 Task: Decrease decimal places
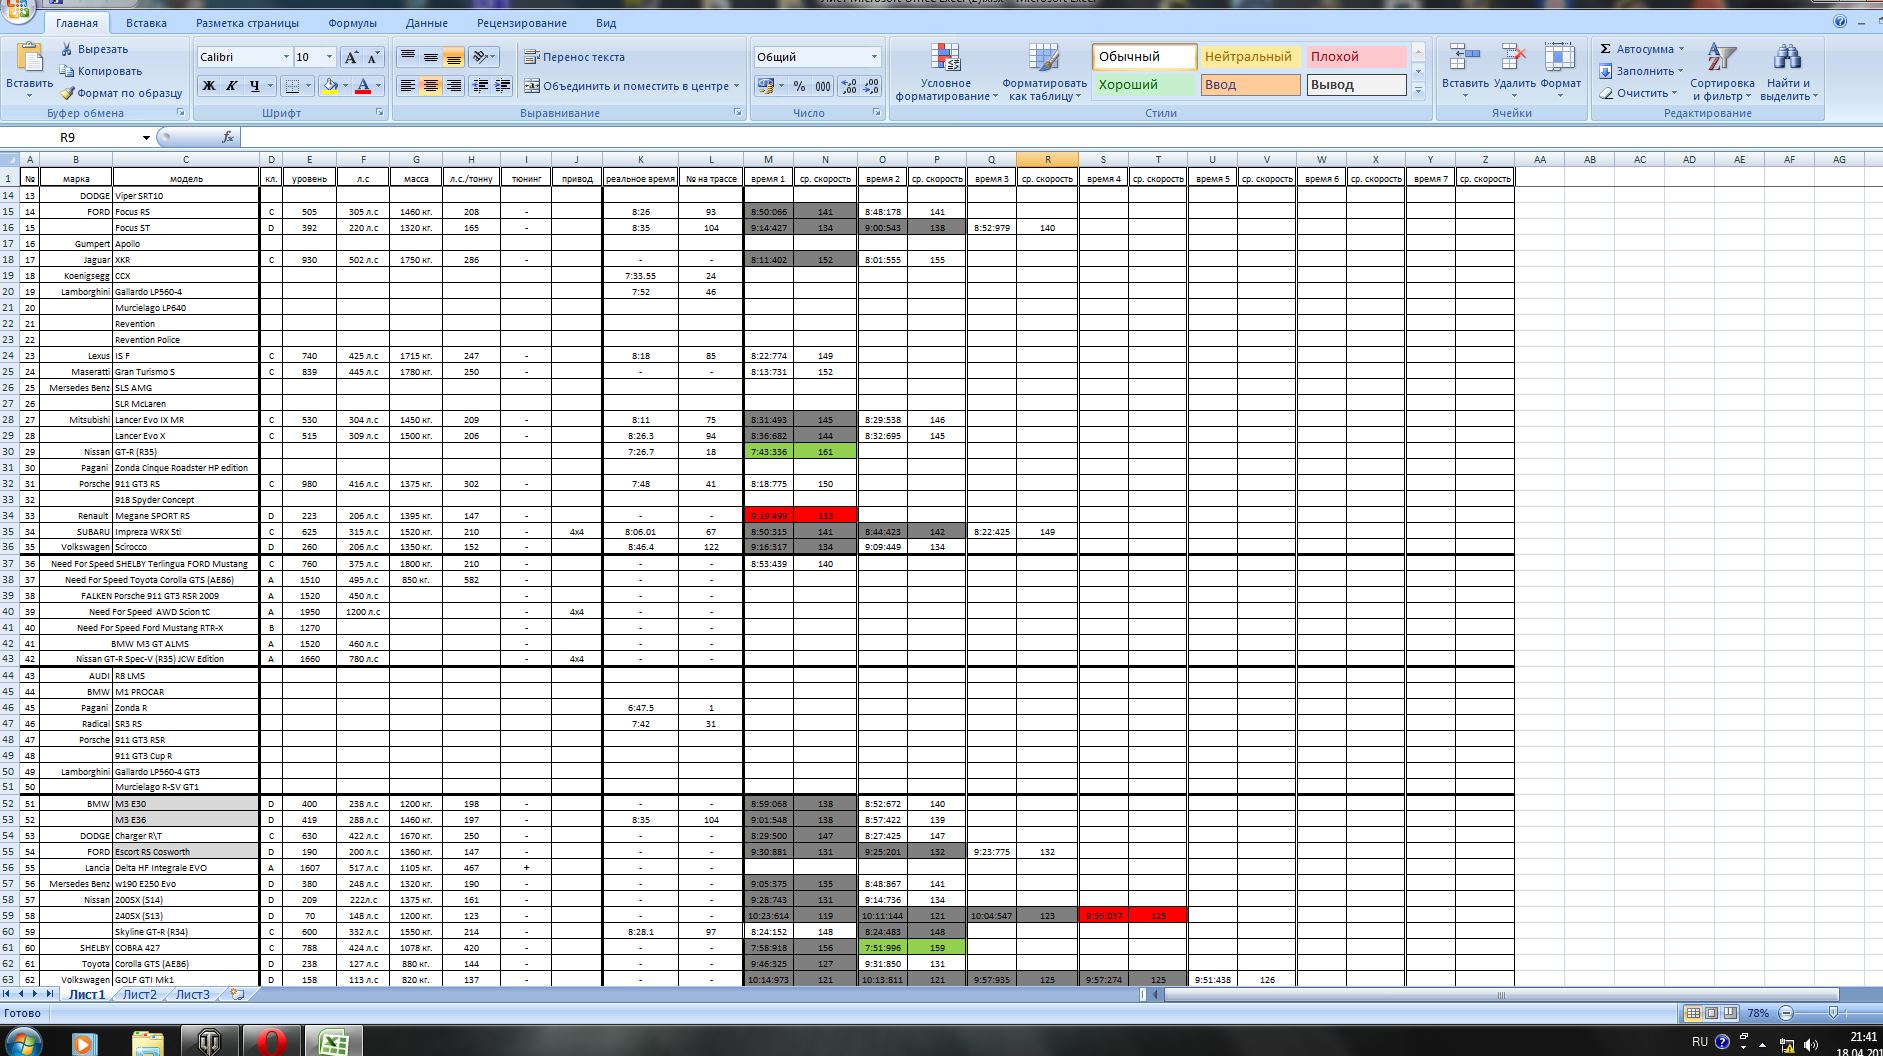(871, 86)
